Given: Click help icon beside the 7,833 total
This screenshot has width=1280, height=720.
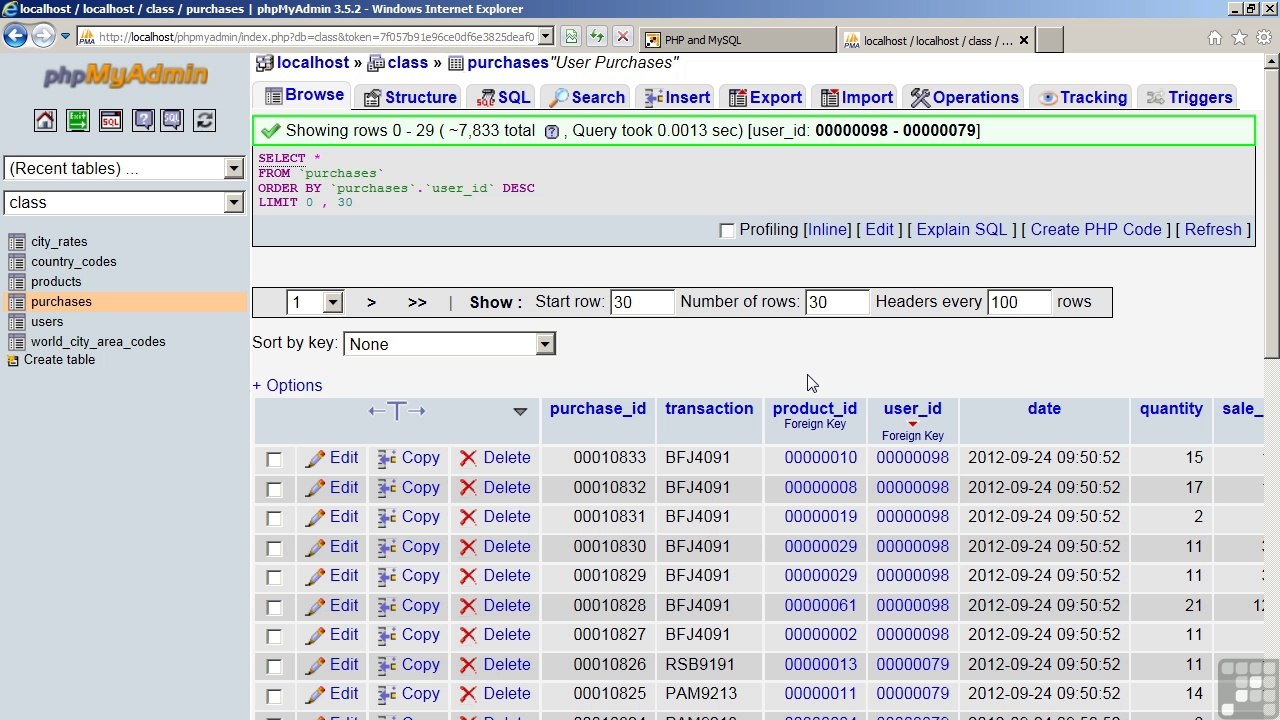Looking at the screenshot, I should pyautogui.click(x=551, y=132).
